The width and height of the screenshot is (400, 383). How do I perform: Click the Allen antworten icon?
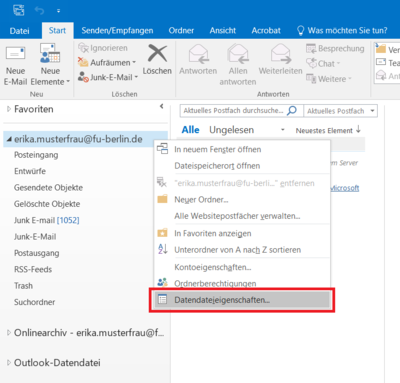pos(238,54)
